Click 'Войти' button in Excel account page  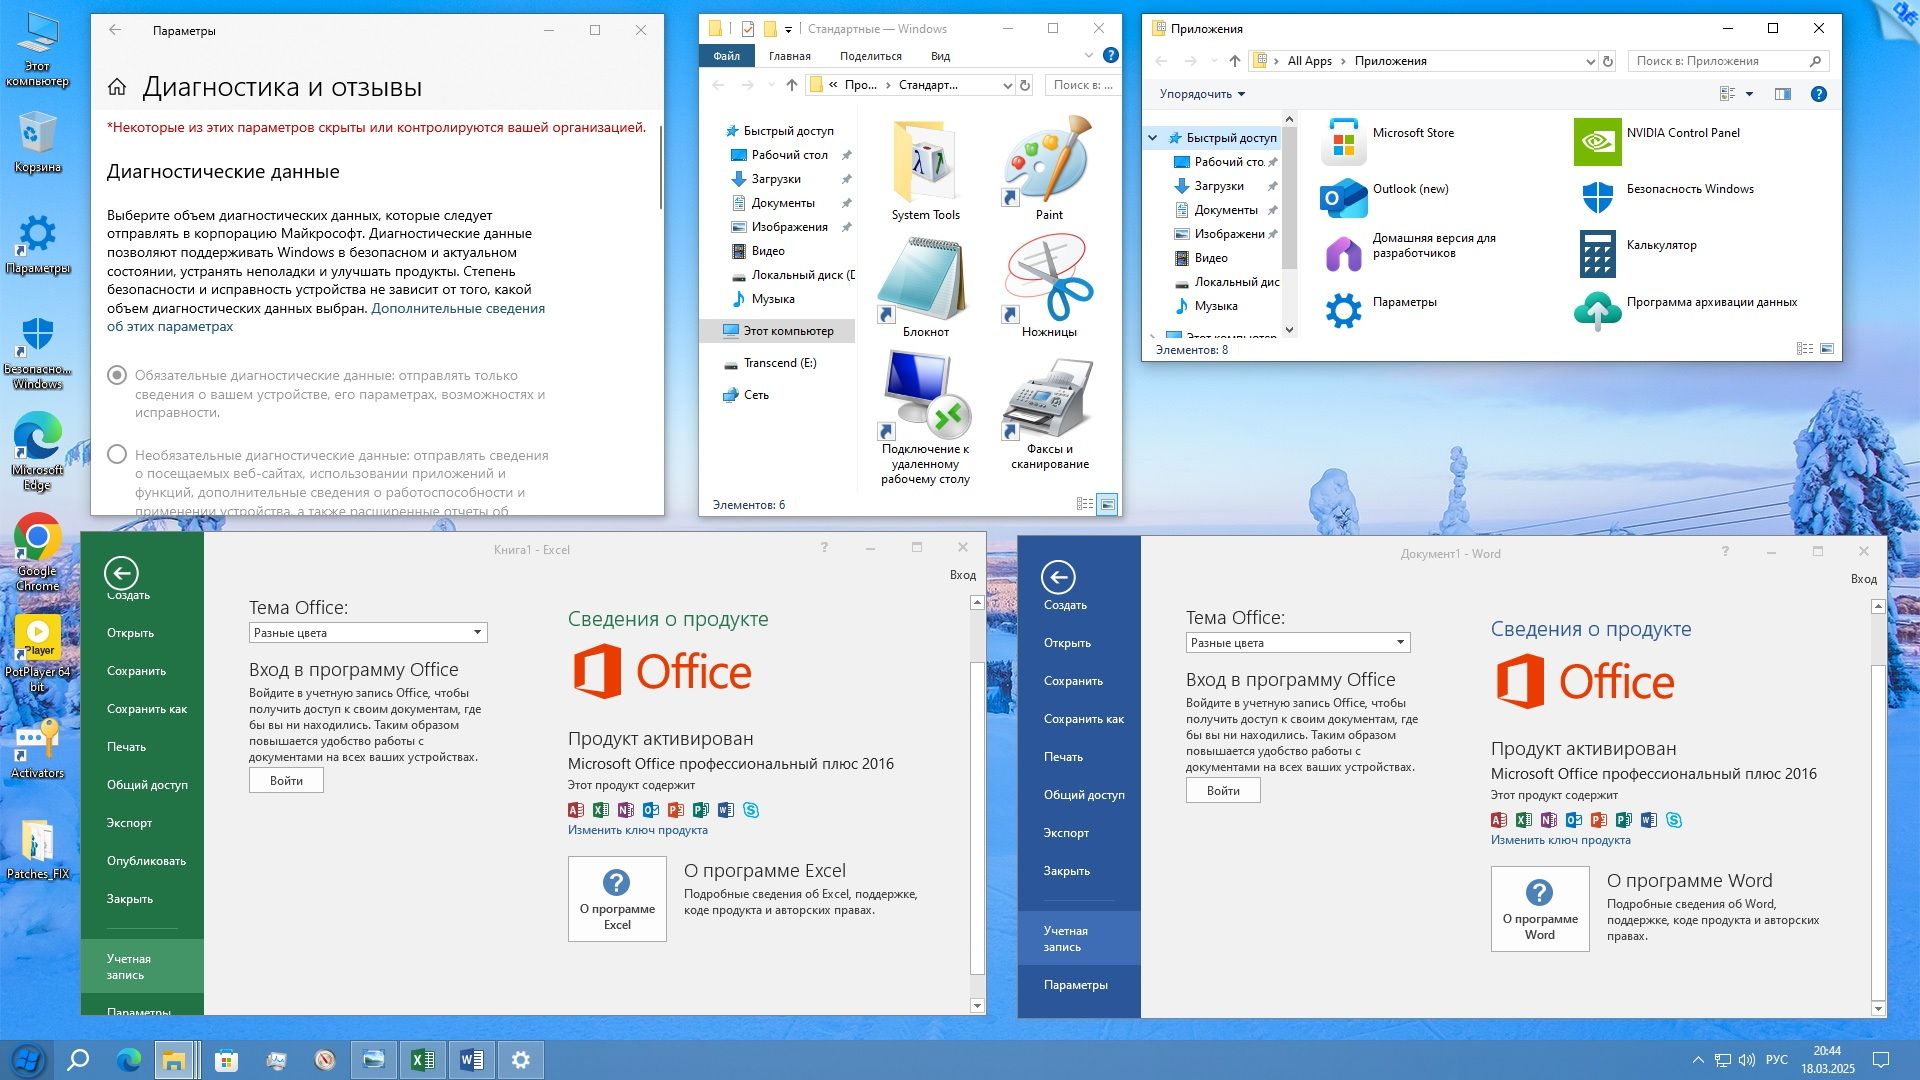(x=286, y=781)
